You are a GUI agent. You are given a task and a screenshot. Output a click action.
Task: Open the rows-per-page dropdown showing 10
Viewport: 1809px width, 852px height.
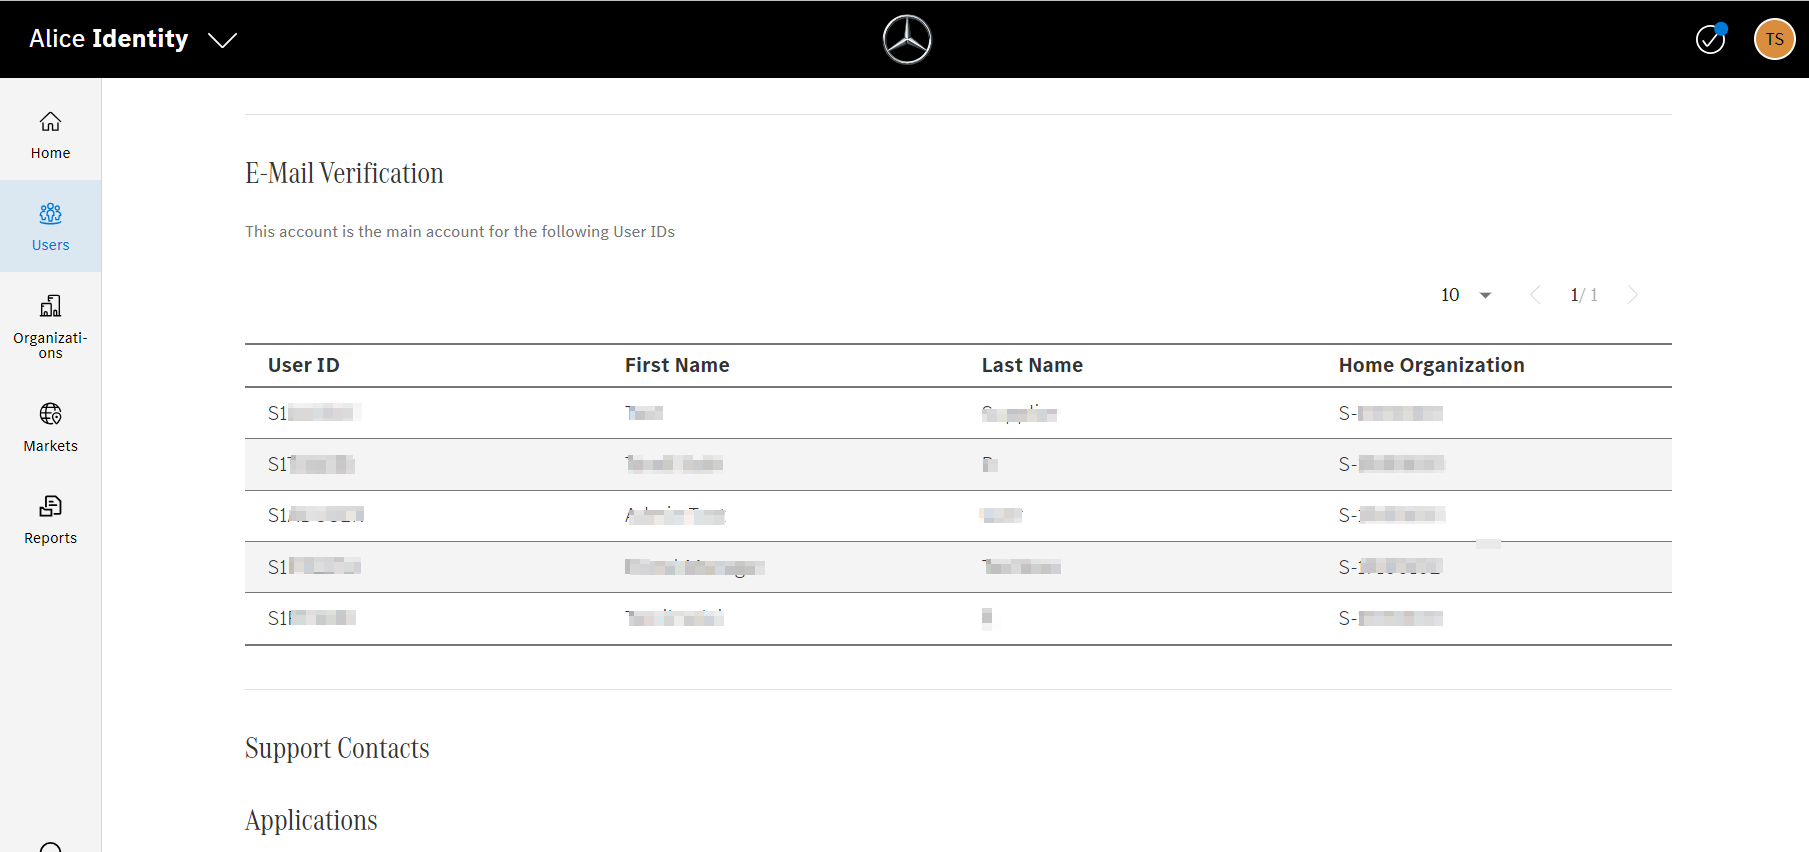pos(1466,295)
